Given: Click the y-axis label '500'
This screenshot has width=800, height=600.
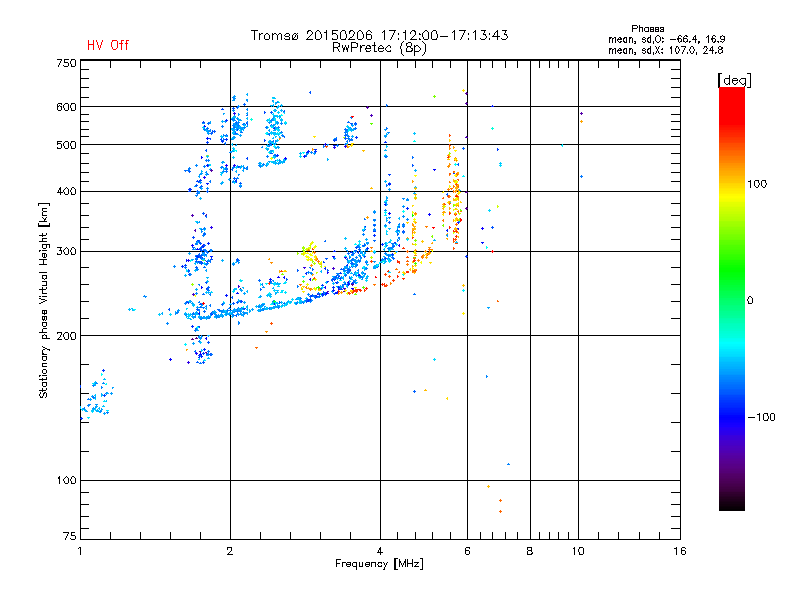Looking at the screenshot, I should (x=66, y=145).
